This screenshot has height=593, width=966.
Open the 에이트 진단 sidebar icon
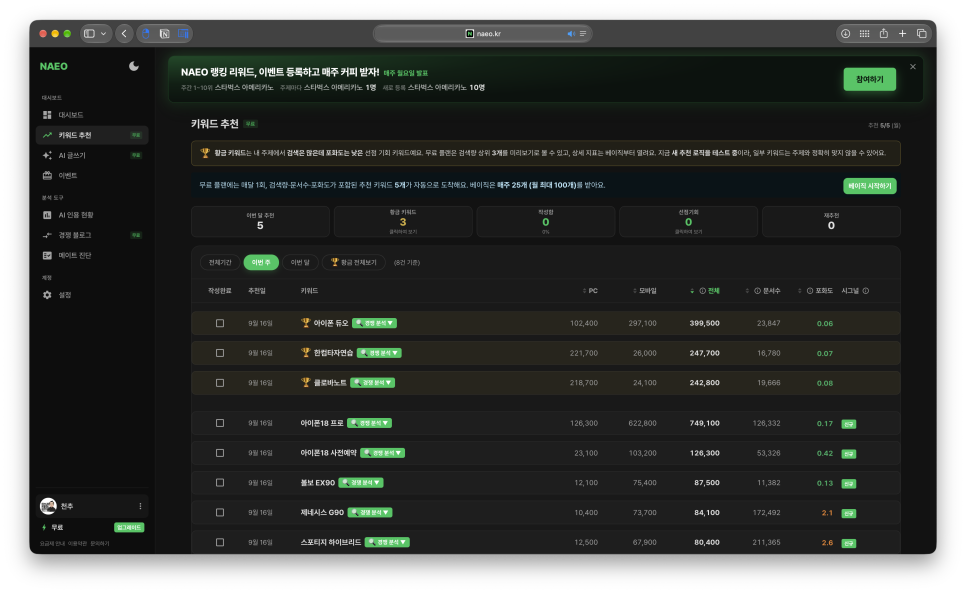(47, 256)
